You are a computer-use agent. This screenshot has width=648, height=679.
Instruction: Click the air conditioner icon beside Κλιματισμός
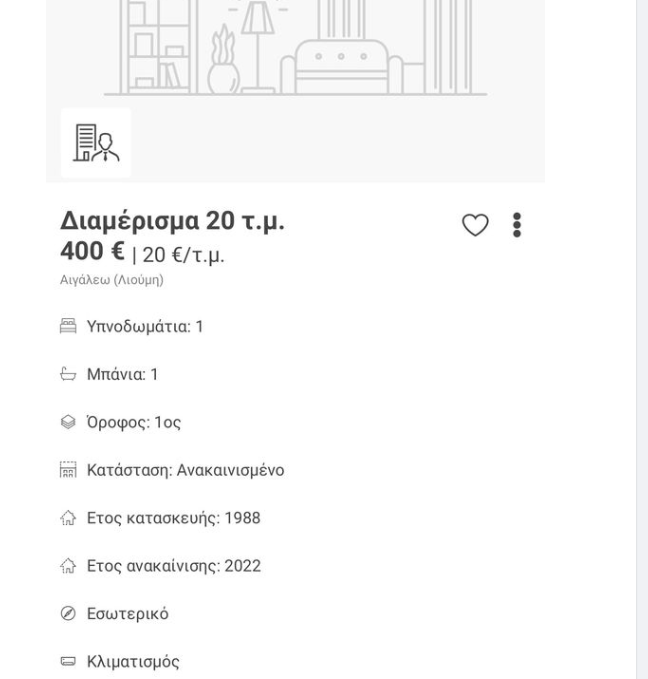[68, 661]
